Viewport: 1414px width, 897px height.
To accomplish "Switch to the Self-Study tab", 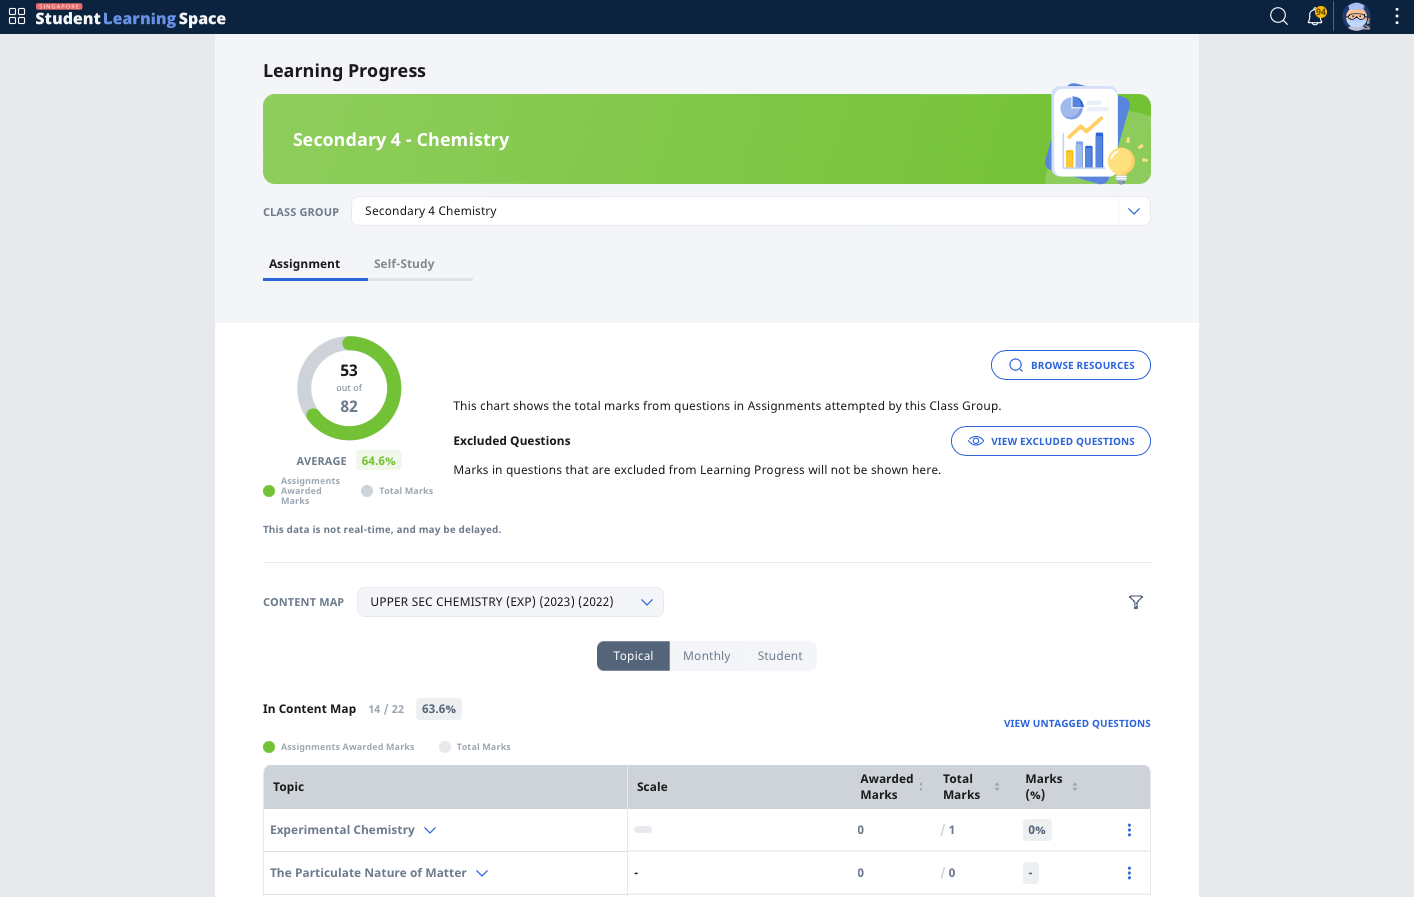I will click(x=404, y=263).
